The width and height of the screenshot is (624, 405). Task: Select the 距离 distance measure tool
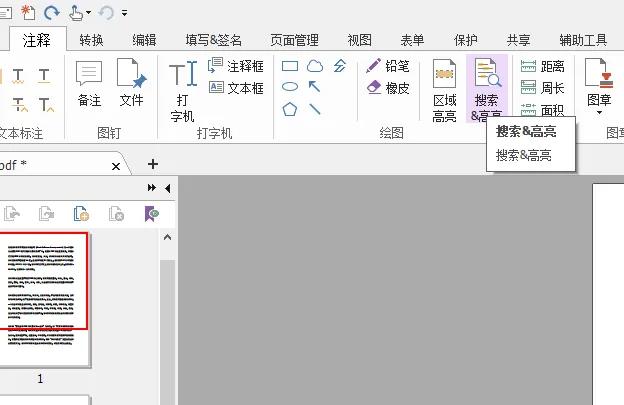542,66
